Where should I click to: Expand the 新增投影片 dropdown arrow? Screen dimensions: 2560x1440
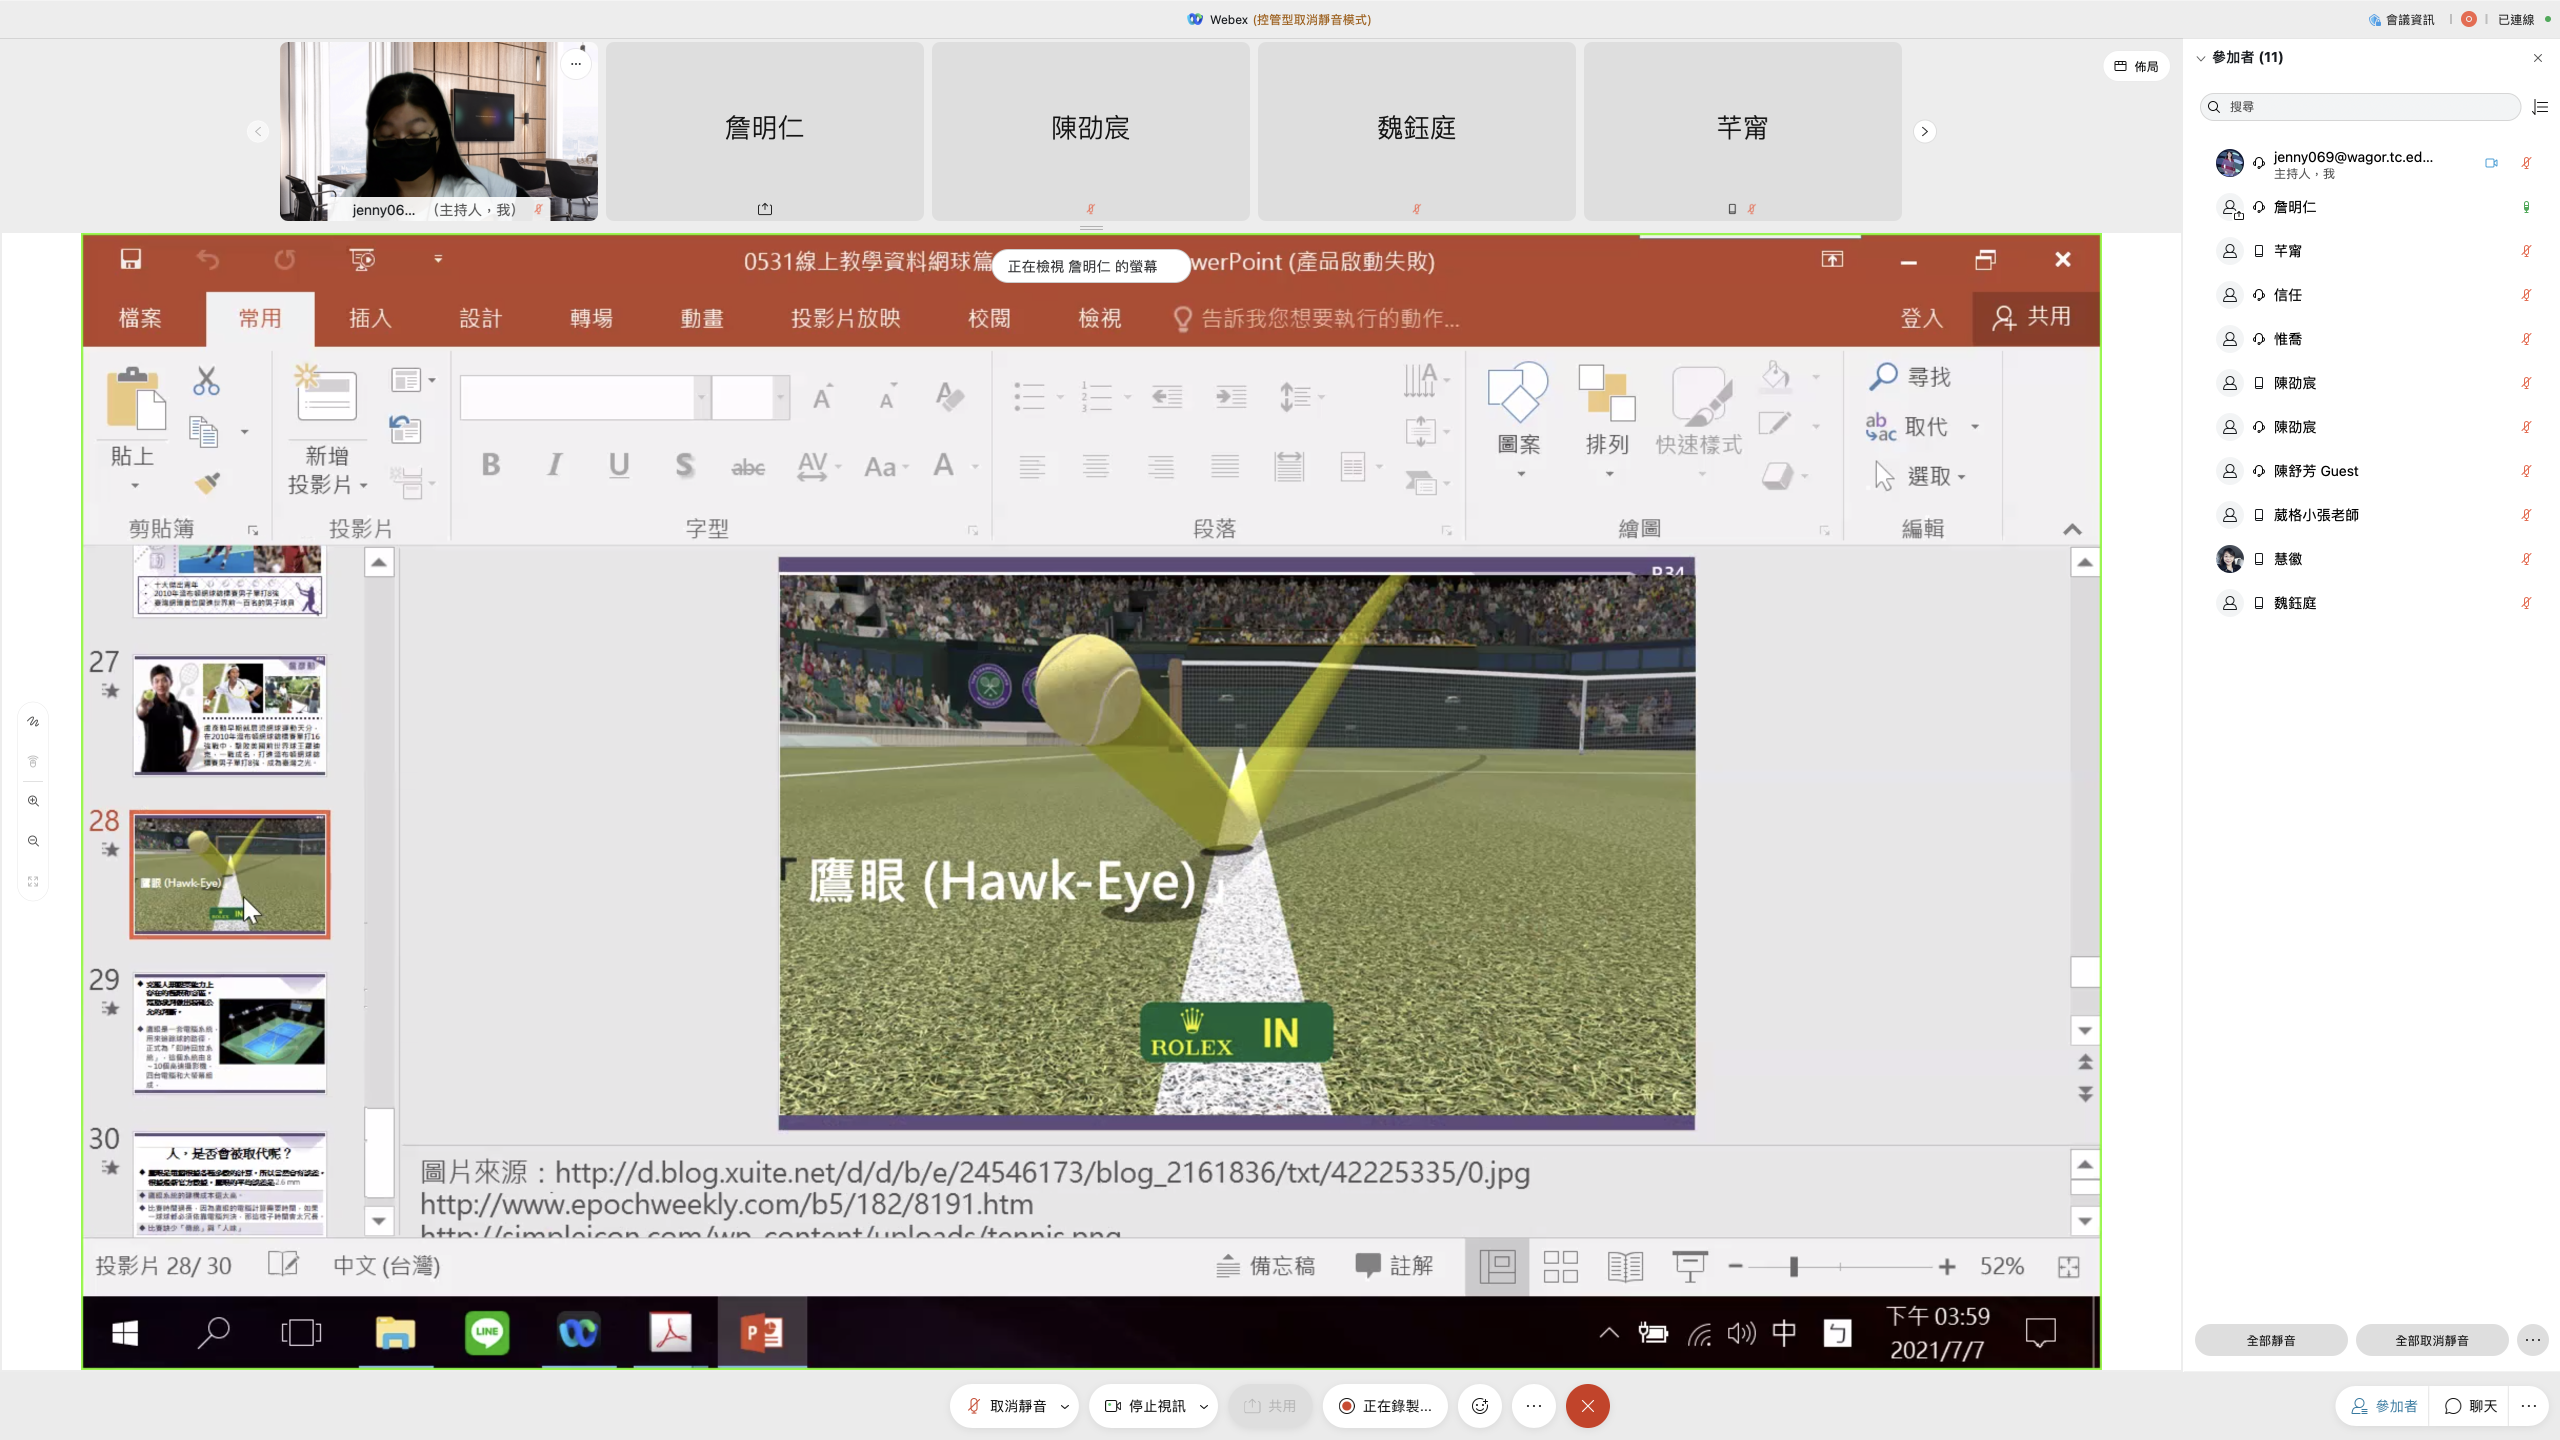(363, 485)
